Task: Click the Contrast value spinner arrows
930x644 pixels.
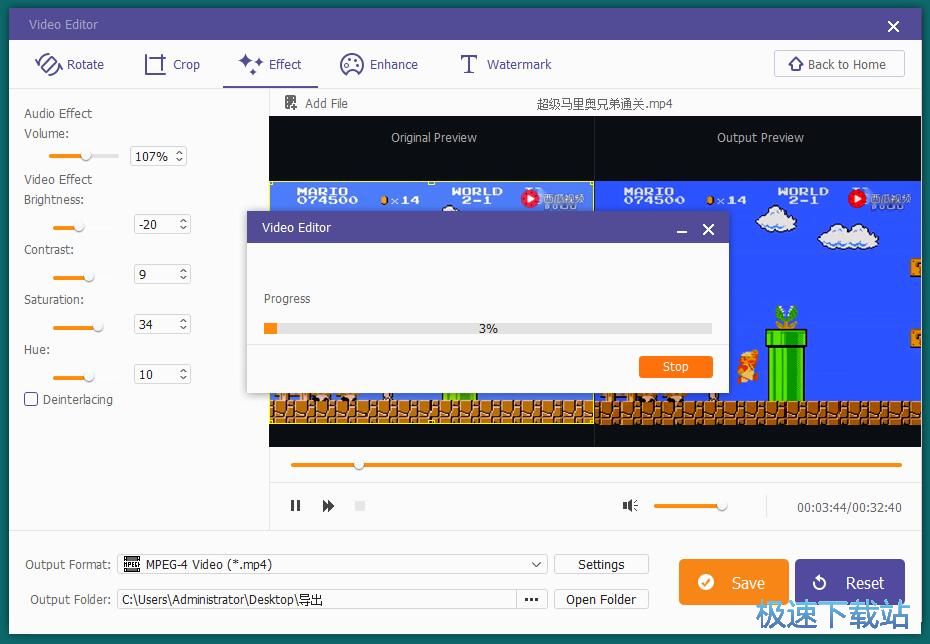Action: tap(183, 274)
